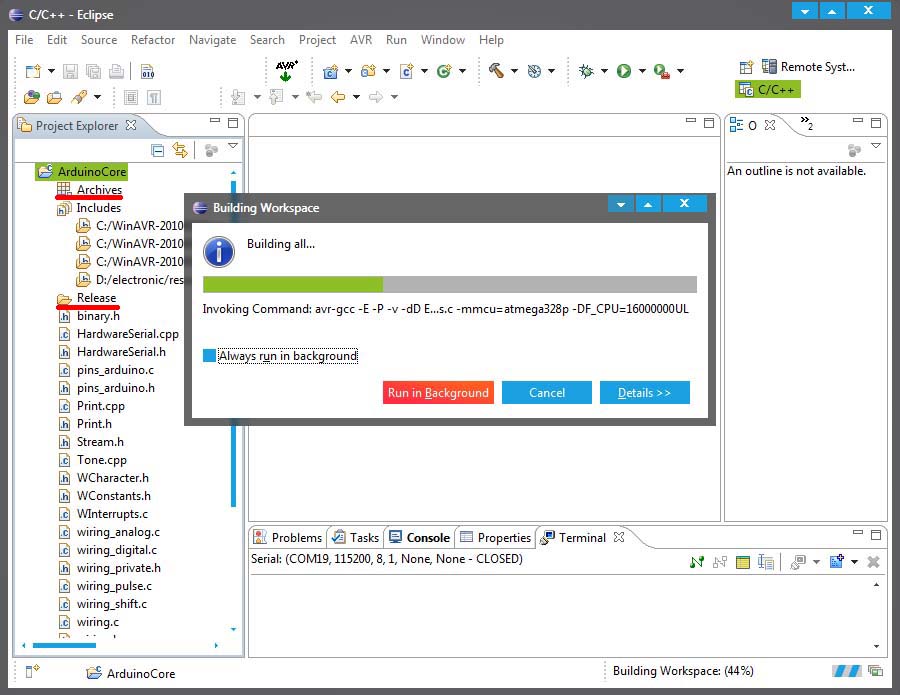Click the External Tools run icon

(x=662, y=71)
